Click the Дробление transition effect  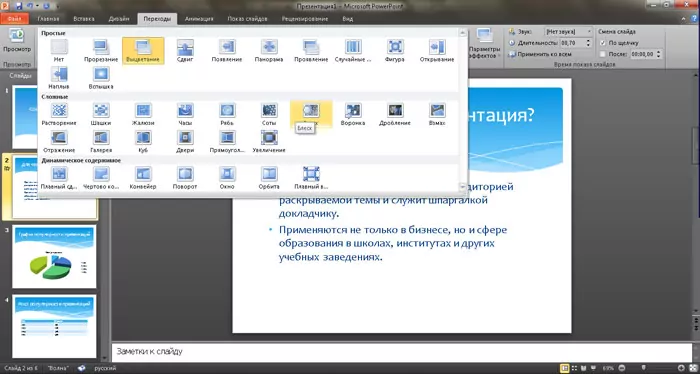(395, 114)
